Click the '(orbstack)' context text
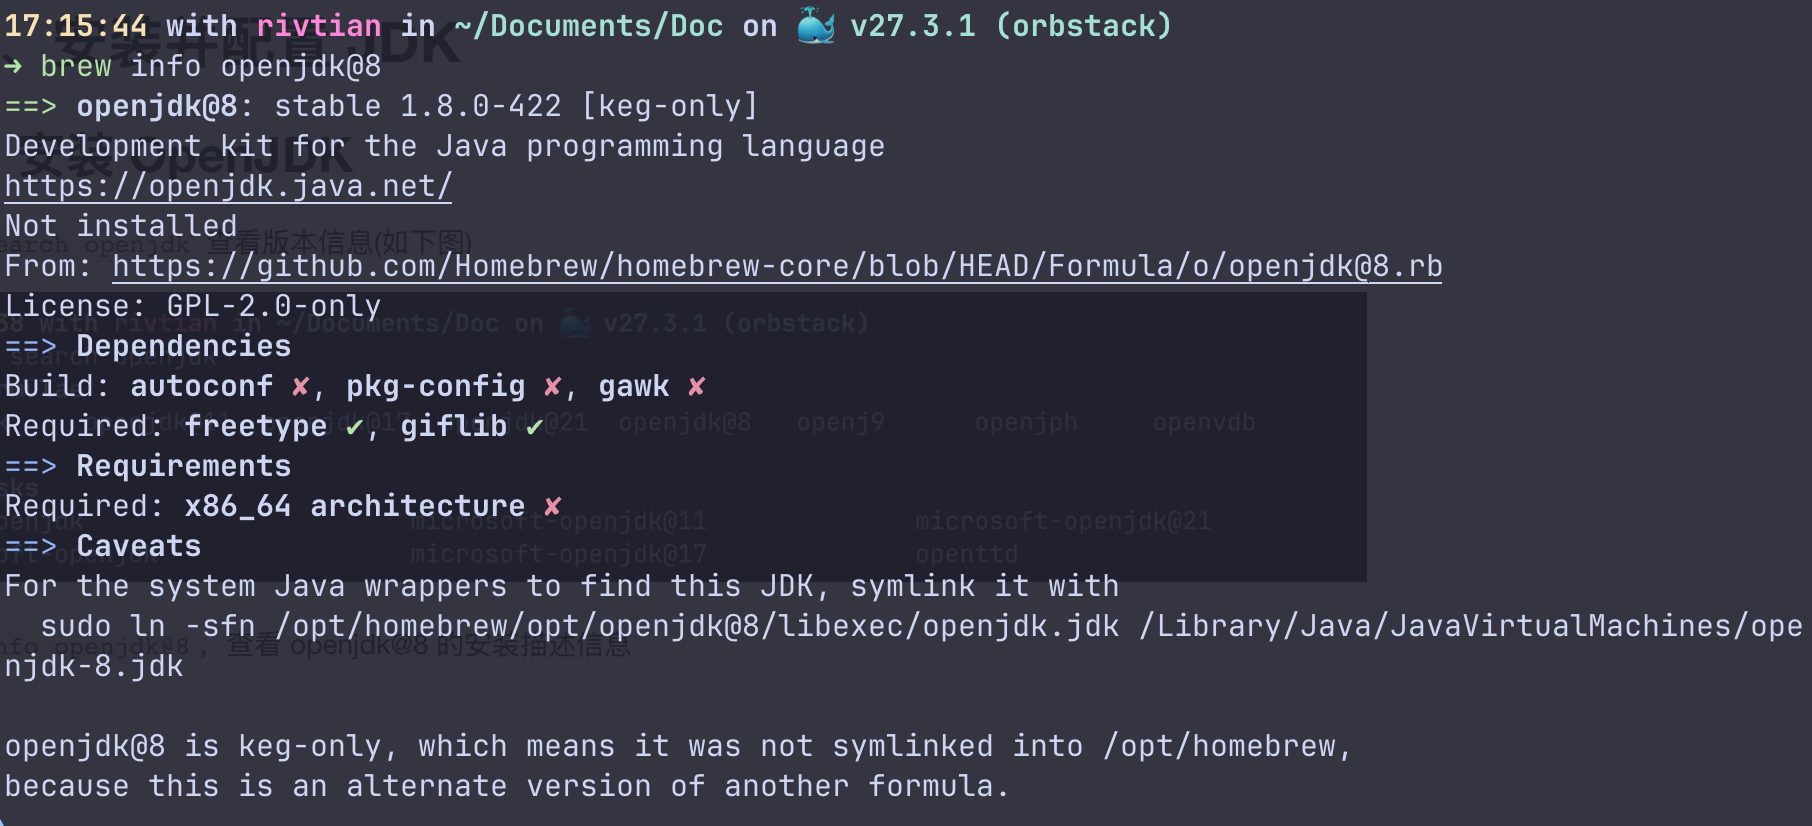Image resolution: width=1812 pixels, height=826 pixels. [1084, 26]
